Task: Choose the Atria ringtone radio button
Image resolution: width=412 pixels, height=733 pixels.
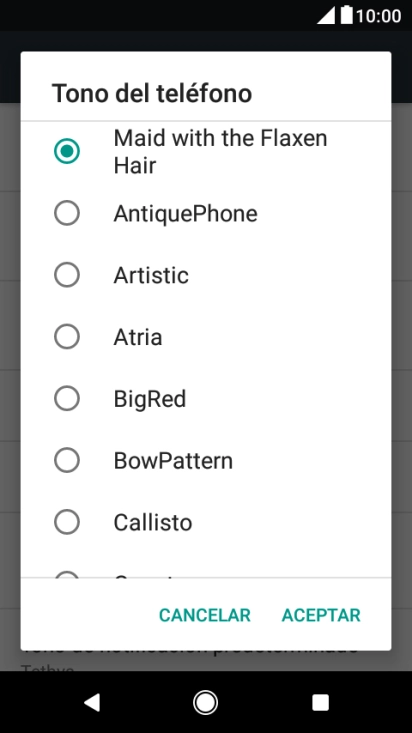Action: coord(67,337)
